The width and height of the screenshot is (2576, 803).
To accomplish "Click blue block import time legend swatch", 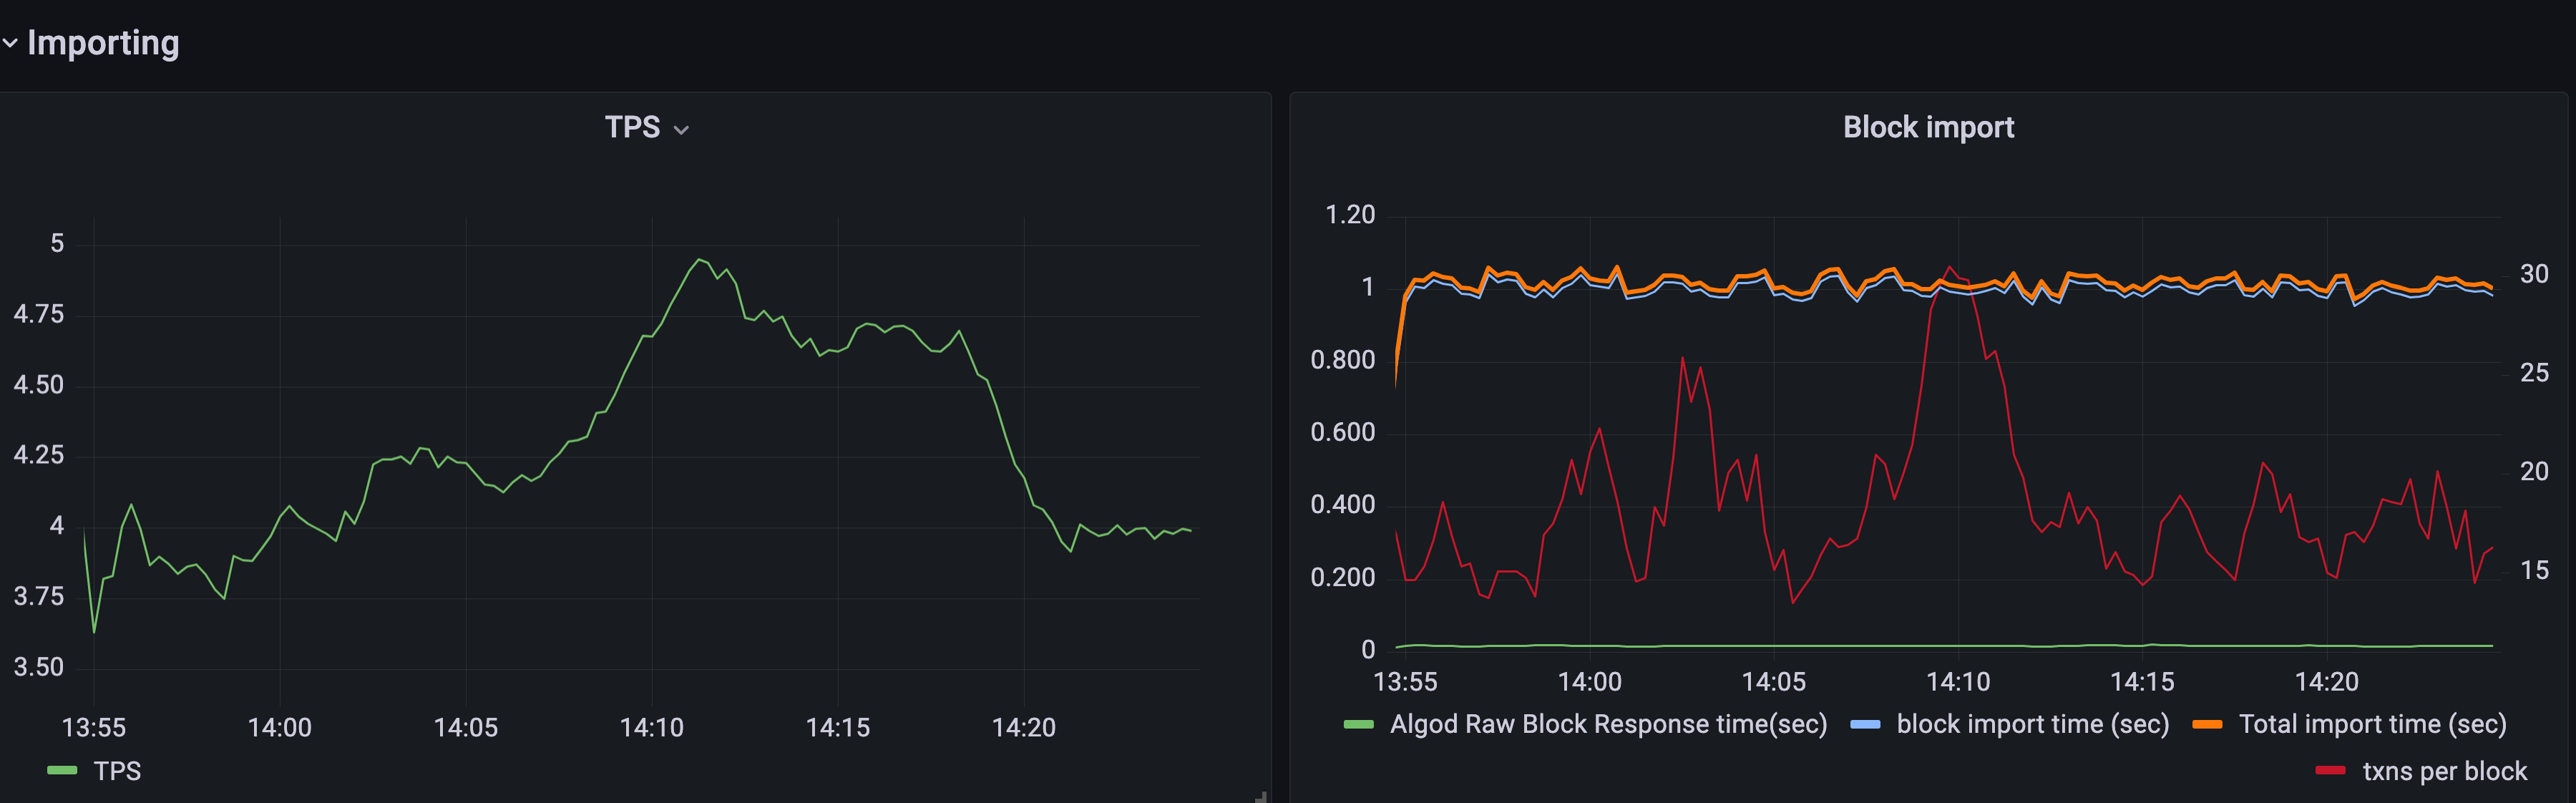I will (x=1865, y=724).
